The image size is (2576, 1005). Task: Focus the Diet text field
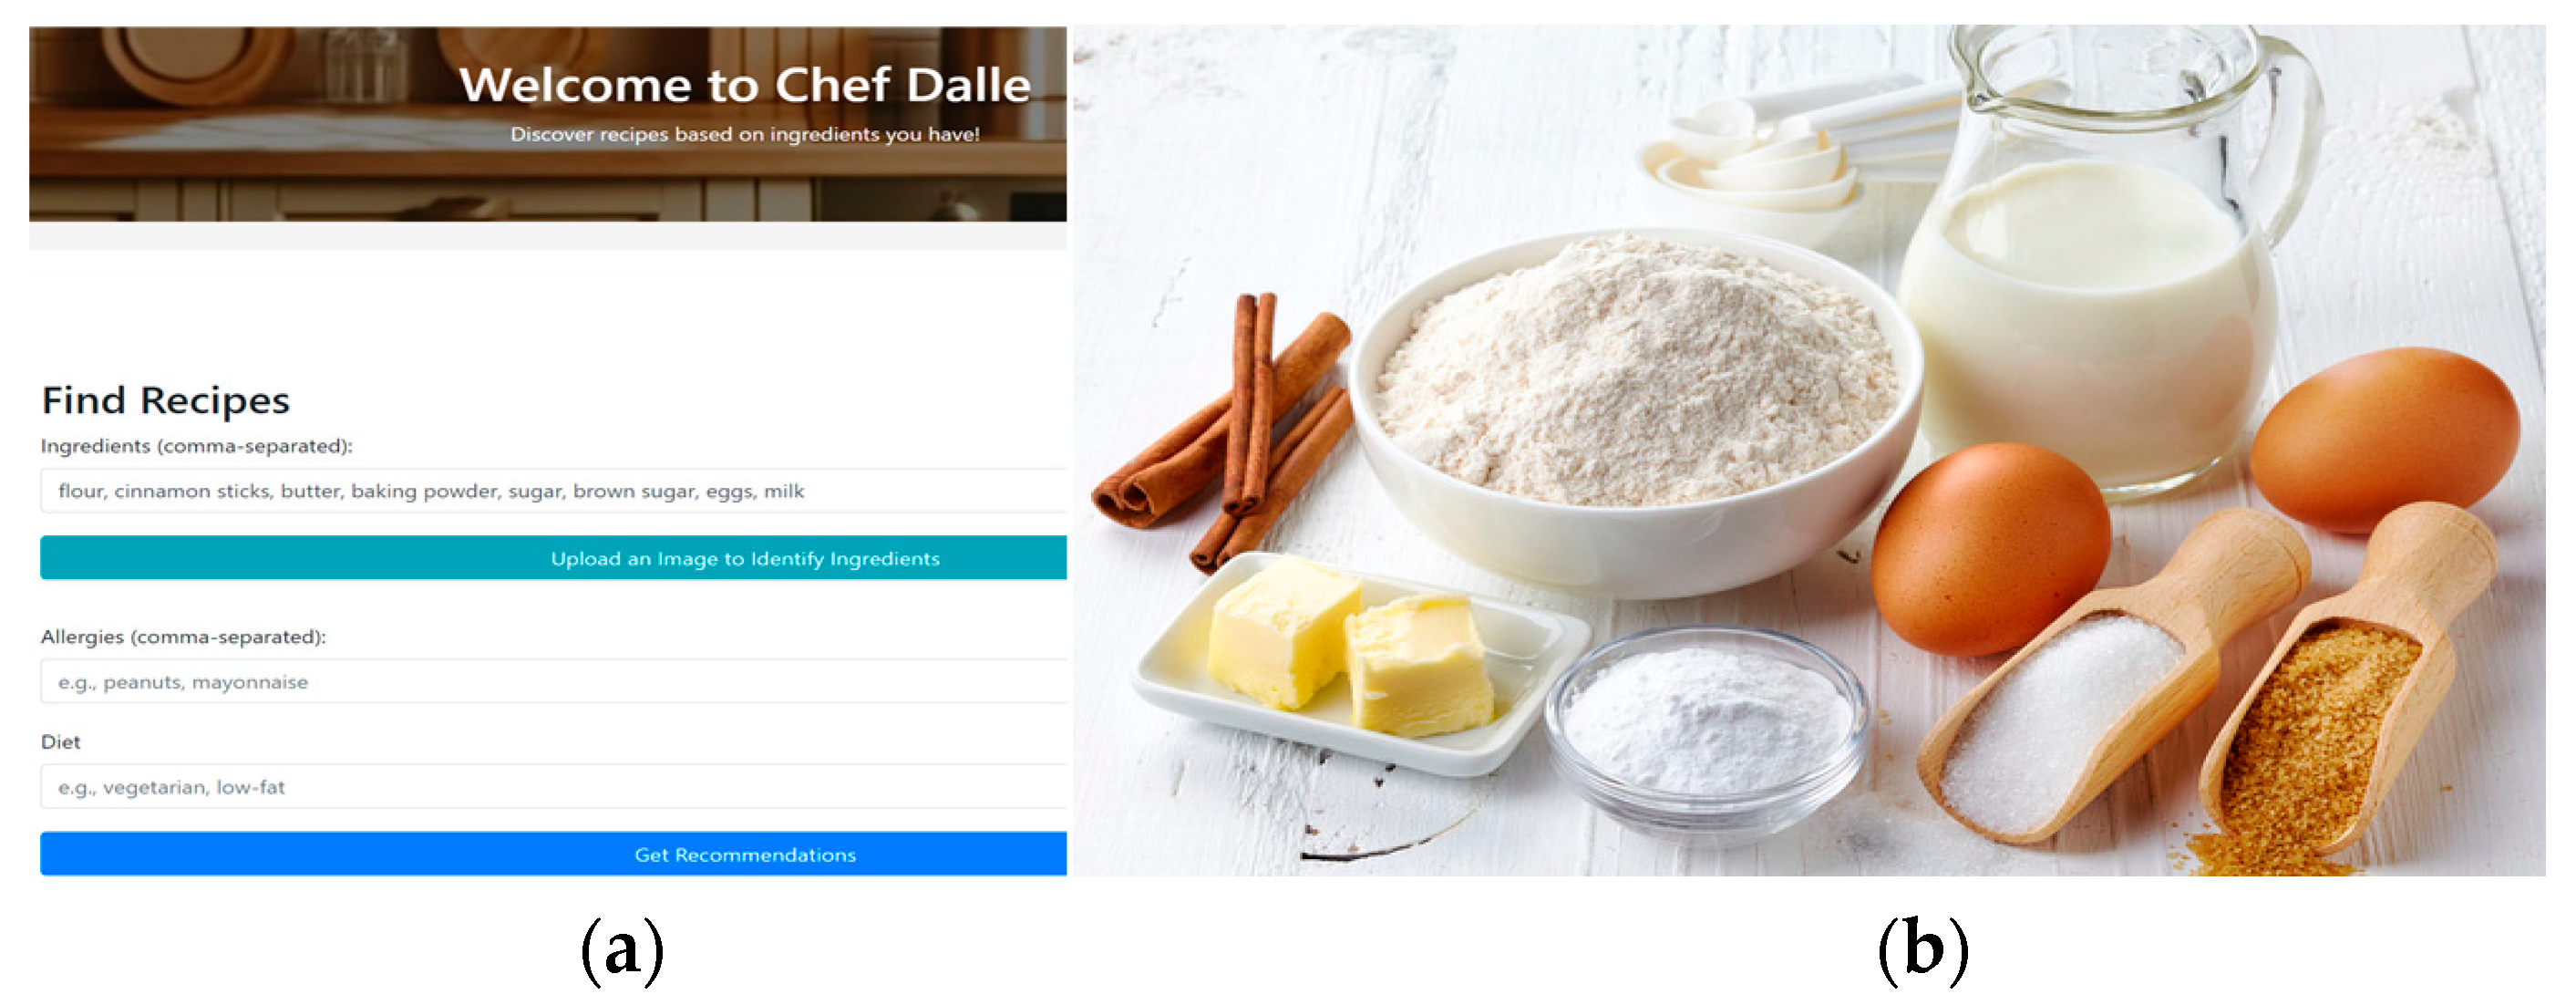(x=553, y=787)
